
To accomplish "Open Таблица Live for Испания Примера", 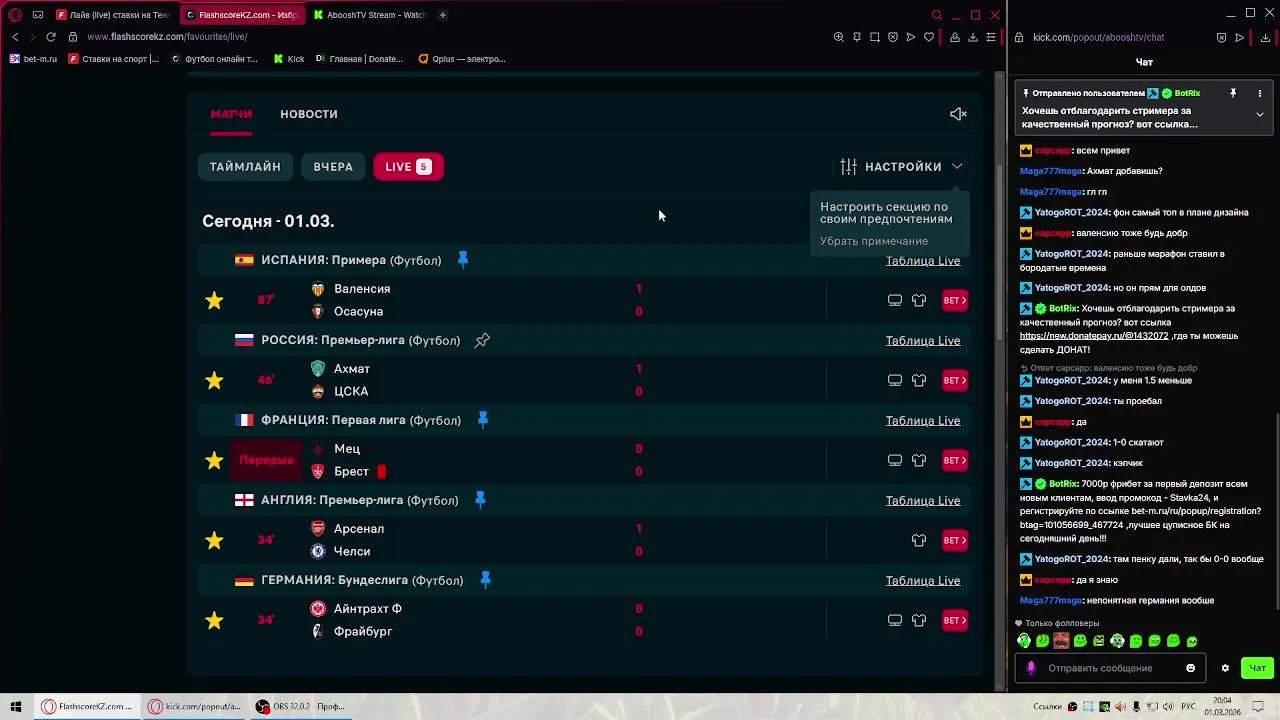I will (x=923, y=261).
